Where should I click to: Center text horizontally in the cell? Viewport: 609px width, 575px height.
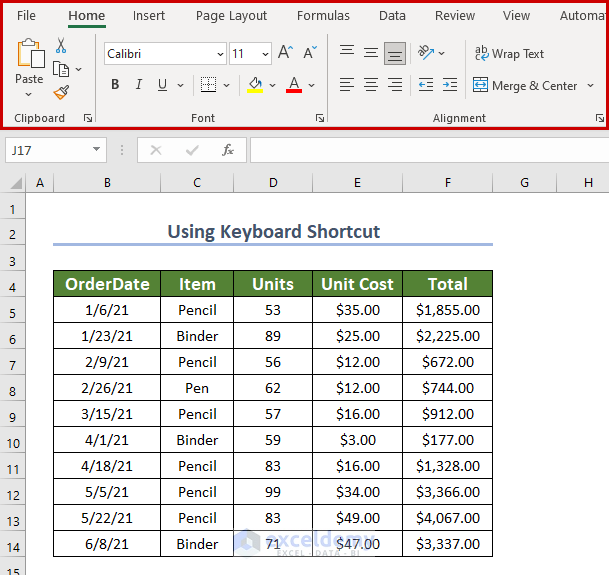click(371, 85)
